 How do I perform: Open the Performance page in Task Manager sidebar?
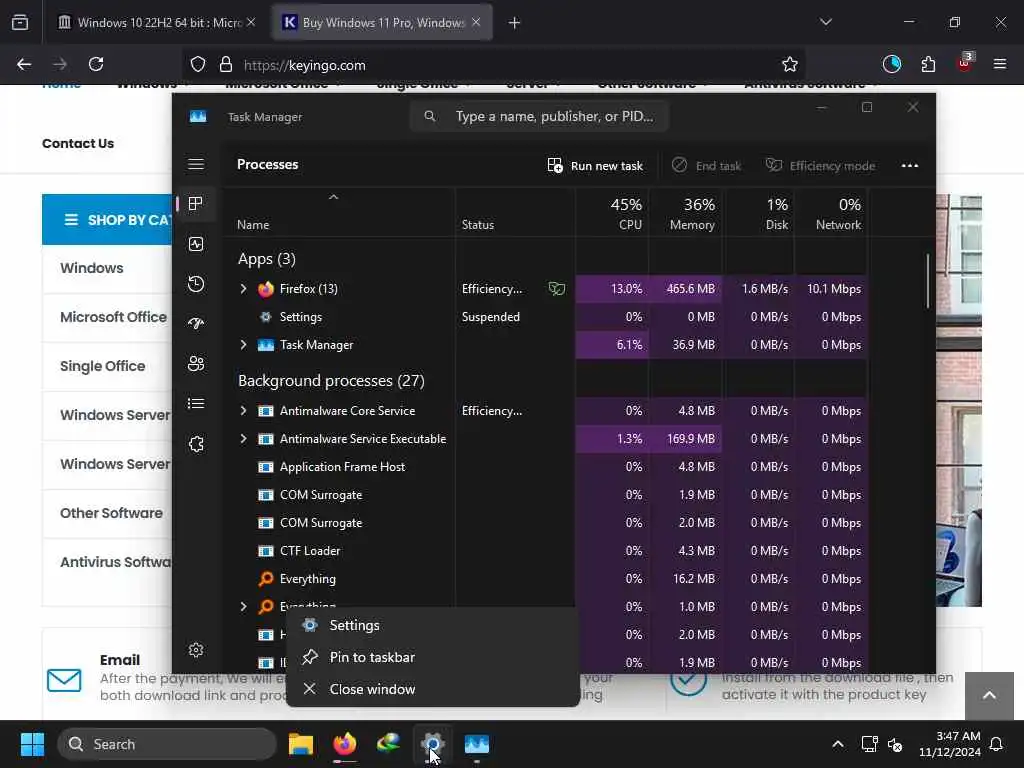click(x=196, y=244)
